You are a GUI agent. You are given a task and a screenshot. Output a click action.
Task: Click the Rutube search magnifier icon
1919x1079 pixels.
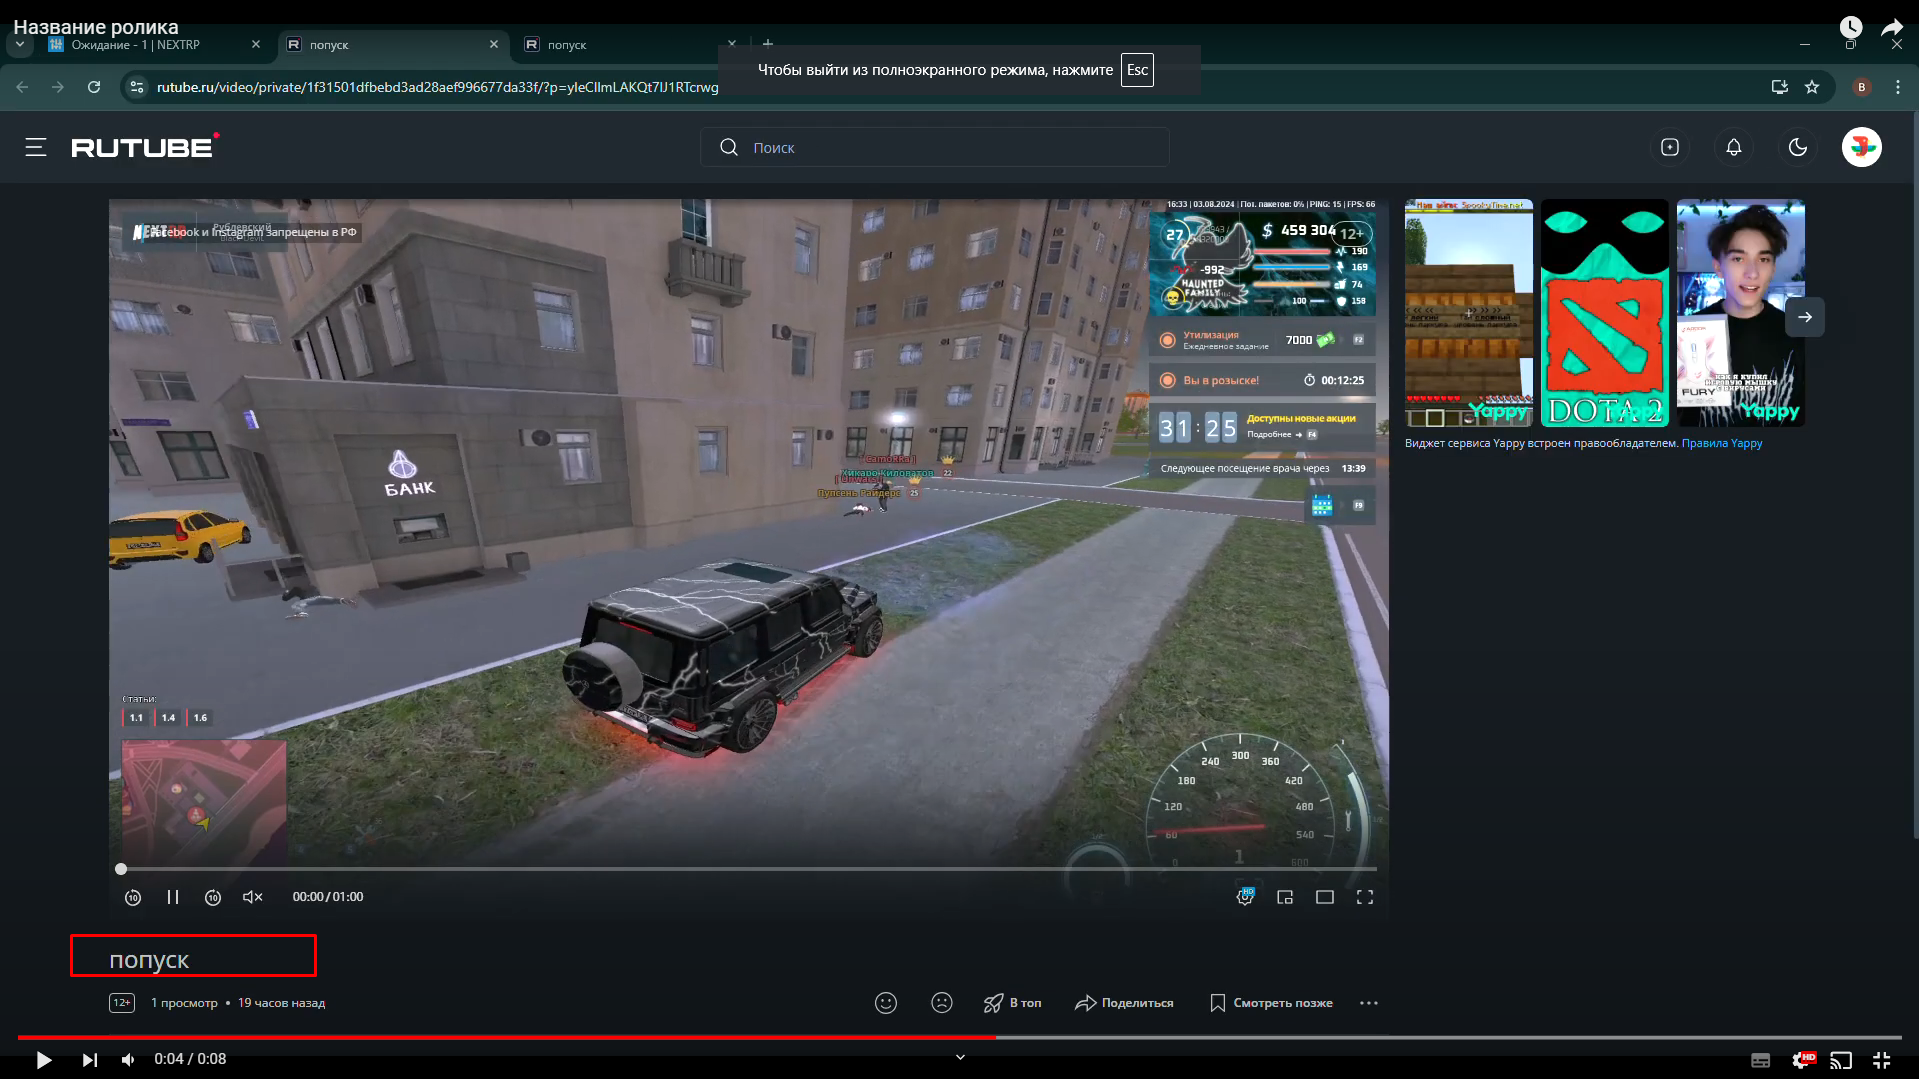tap(729, 147)
